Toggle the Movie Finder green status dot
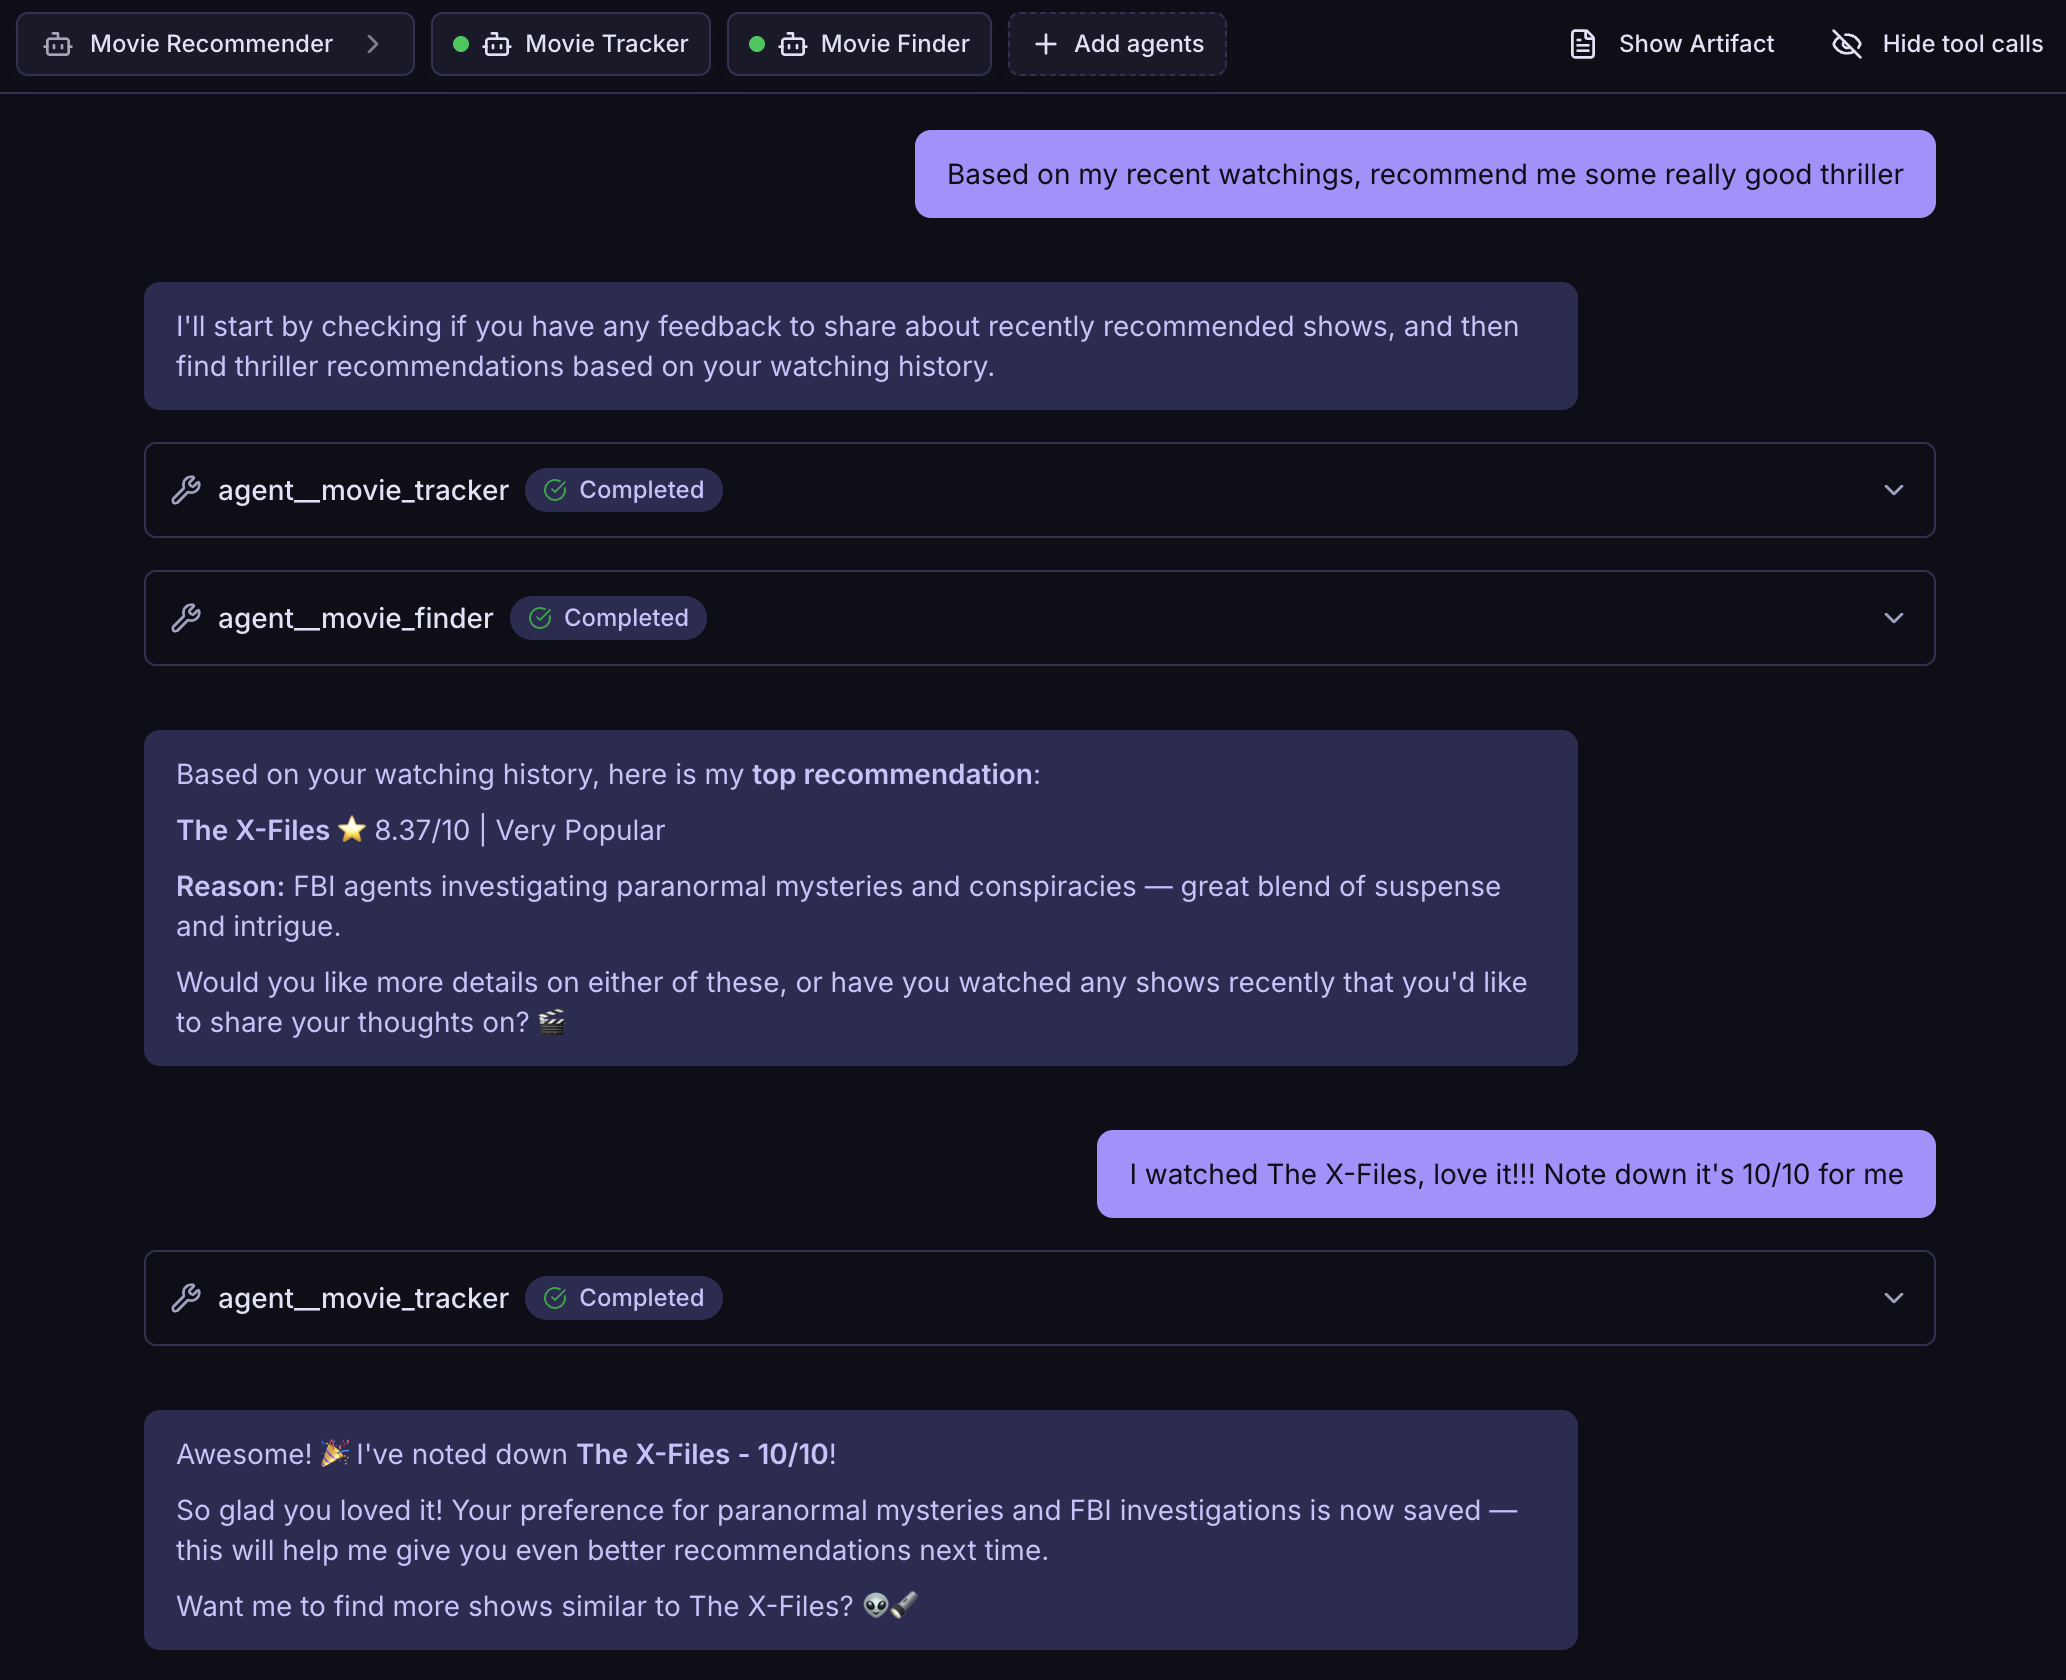 pos(757,44)
